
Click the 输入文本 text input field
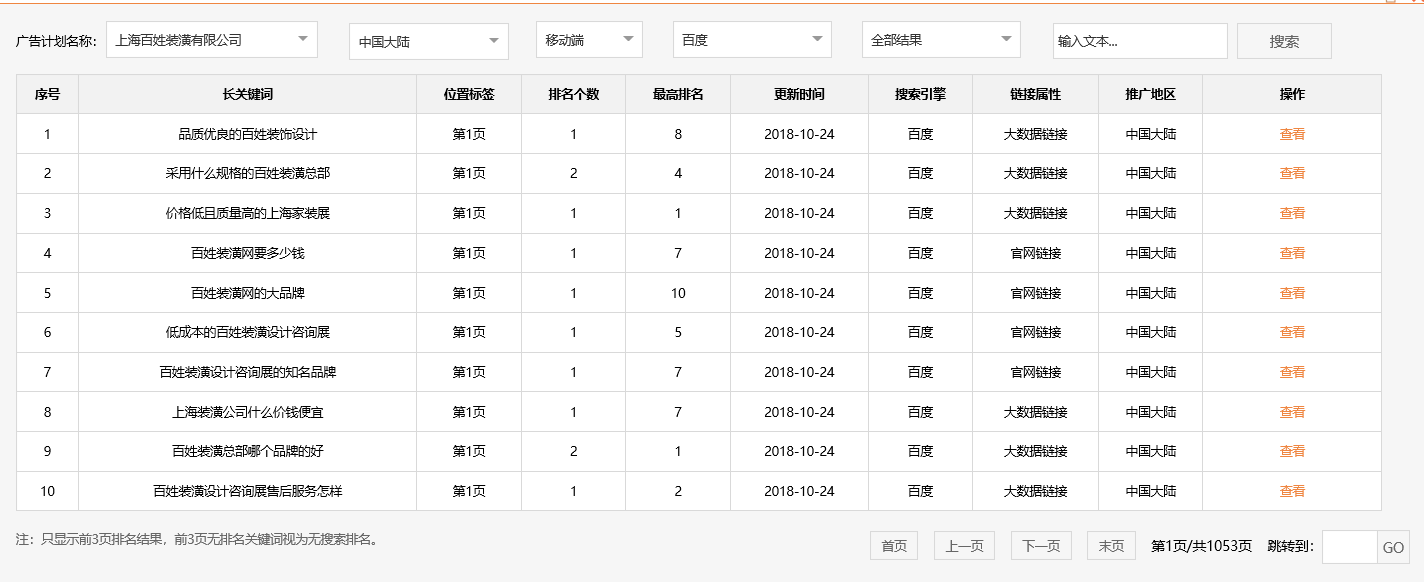pyautogui.click(x=1140, y=41)
